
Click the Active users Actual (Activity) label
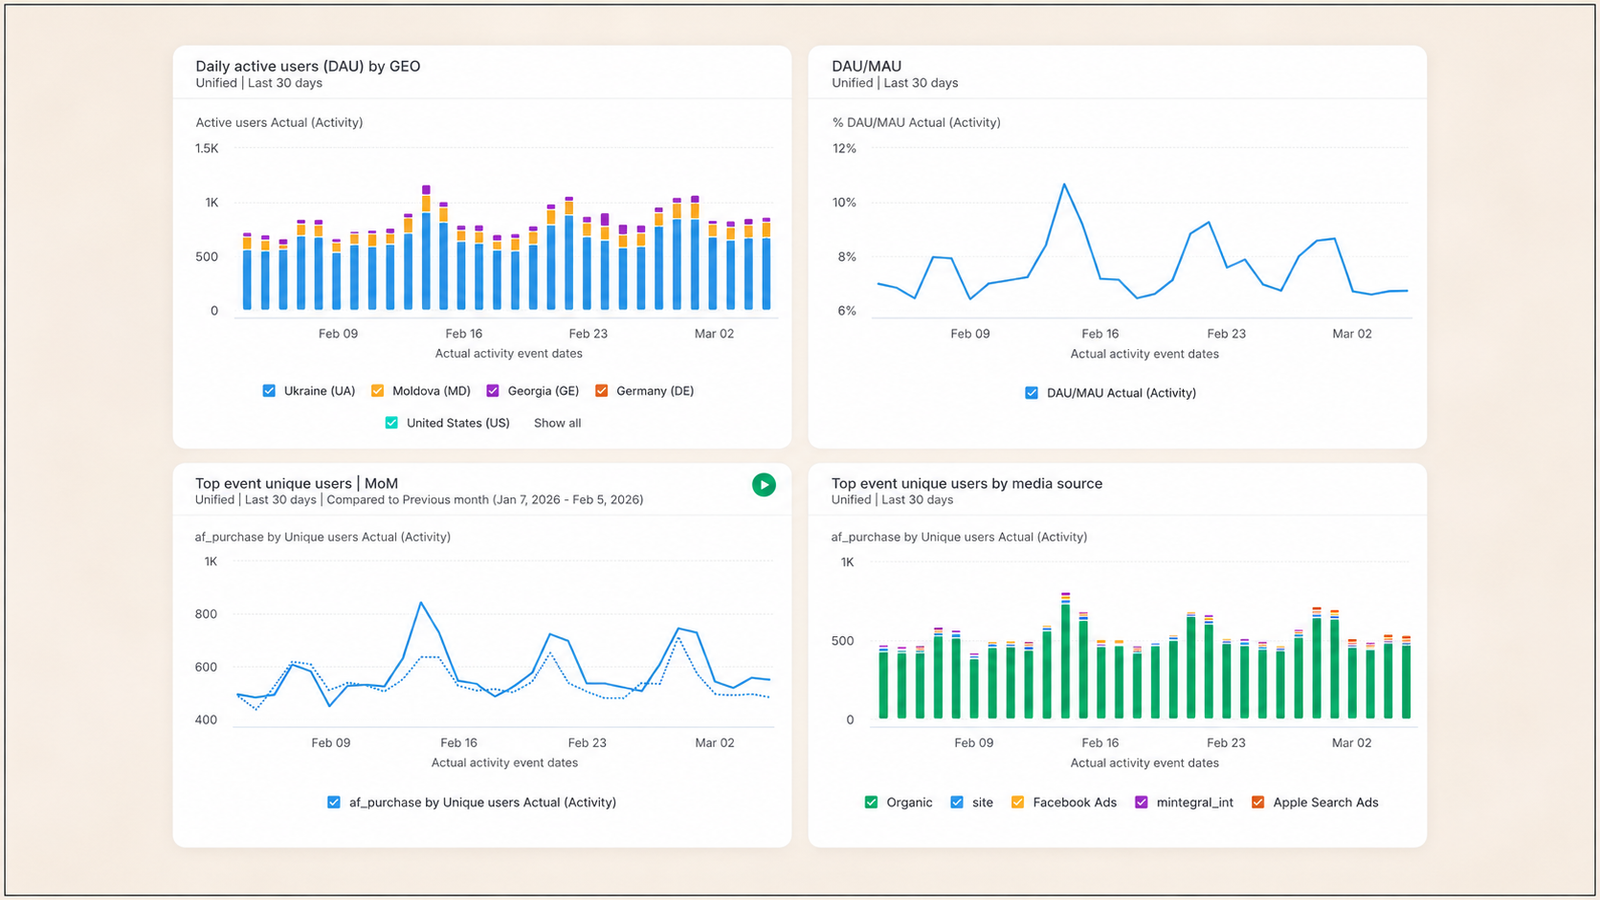click(x=279, y=122)
